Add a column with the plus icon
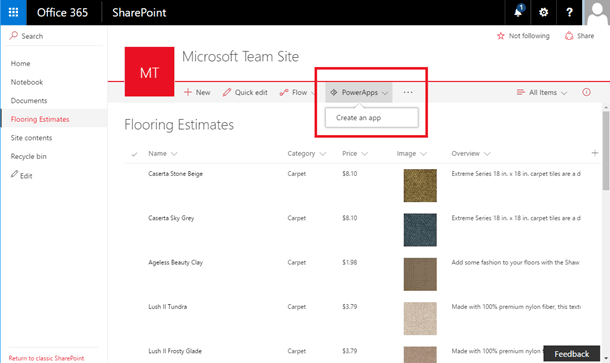The image size is (610, 363). point(595,153)
